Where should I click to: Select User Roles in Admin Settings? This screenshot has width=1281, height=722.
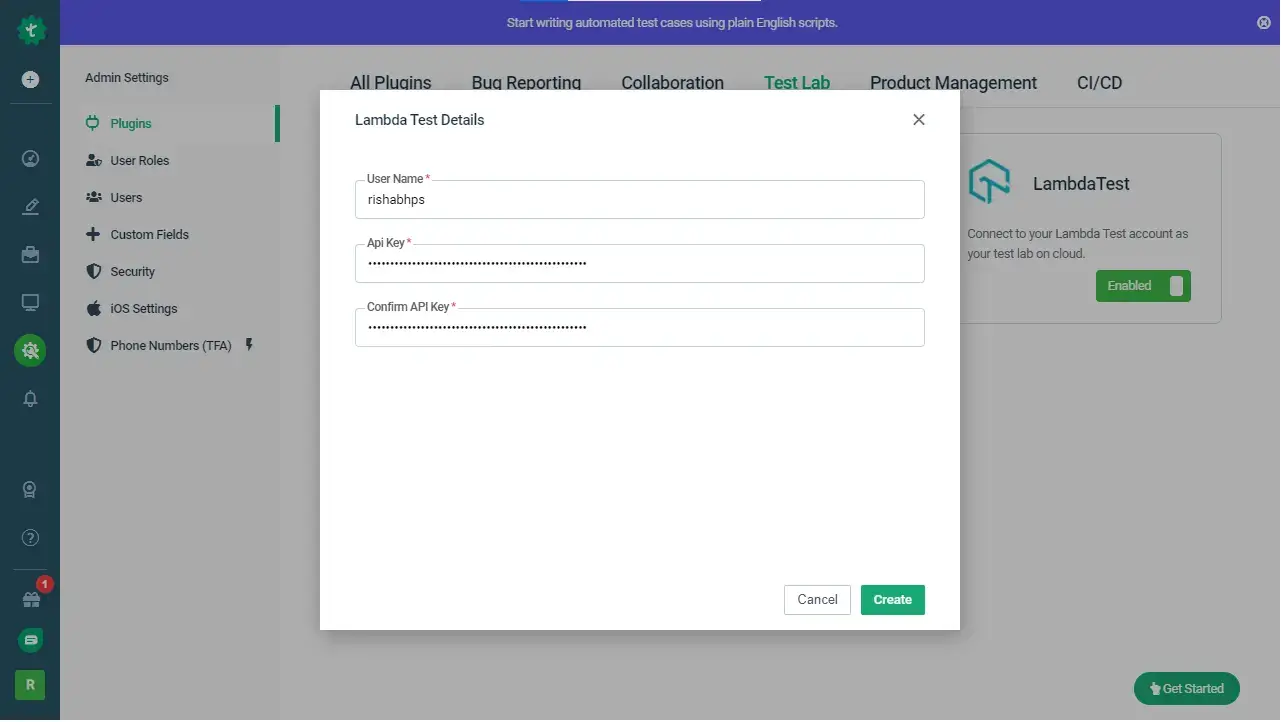pos(140,160)
